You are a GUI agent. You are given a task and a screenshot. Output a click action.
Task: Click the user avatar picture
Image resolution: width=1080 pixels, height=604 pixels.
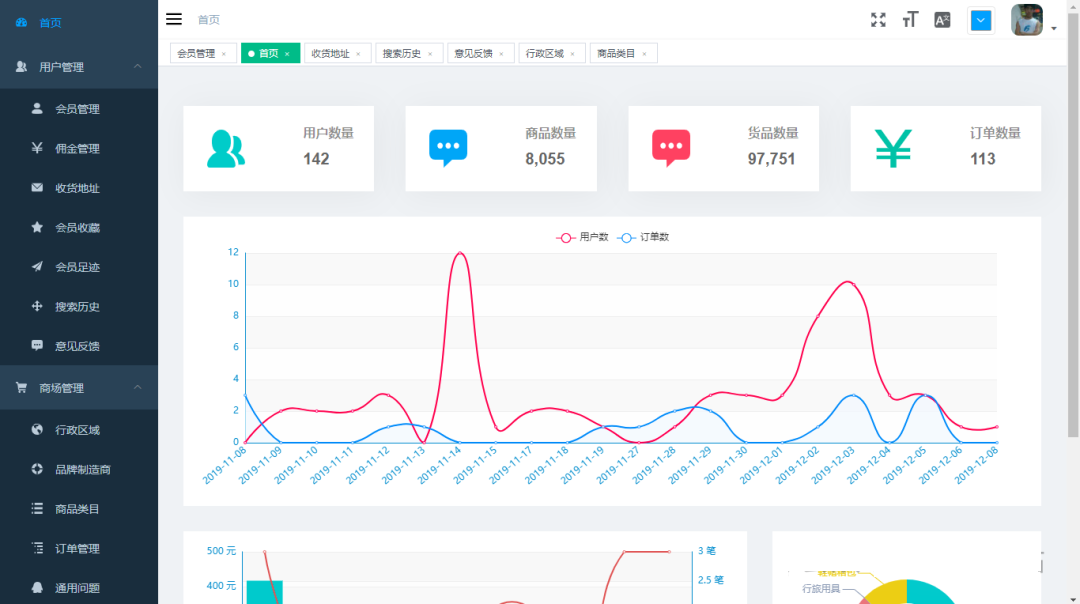(1027, 20)
